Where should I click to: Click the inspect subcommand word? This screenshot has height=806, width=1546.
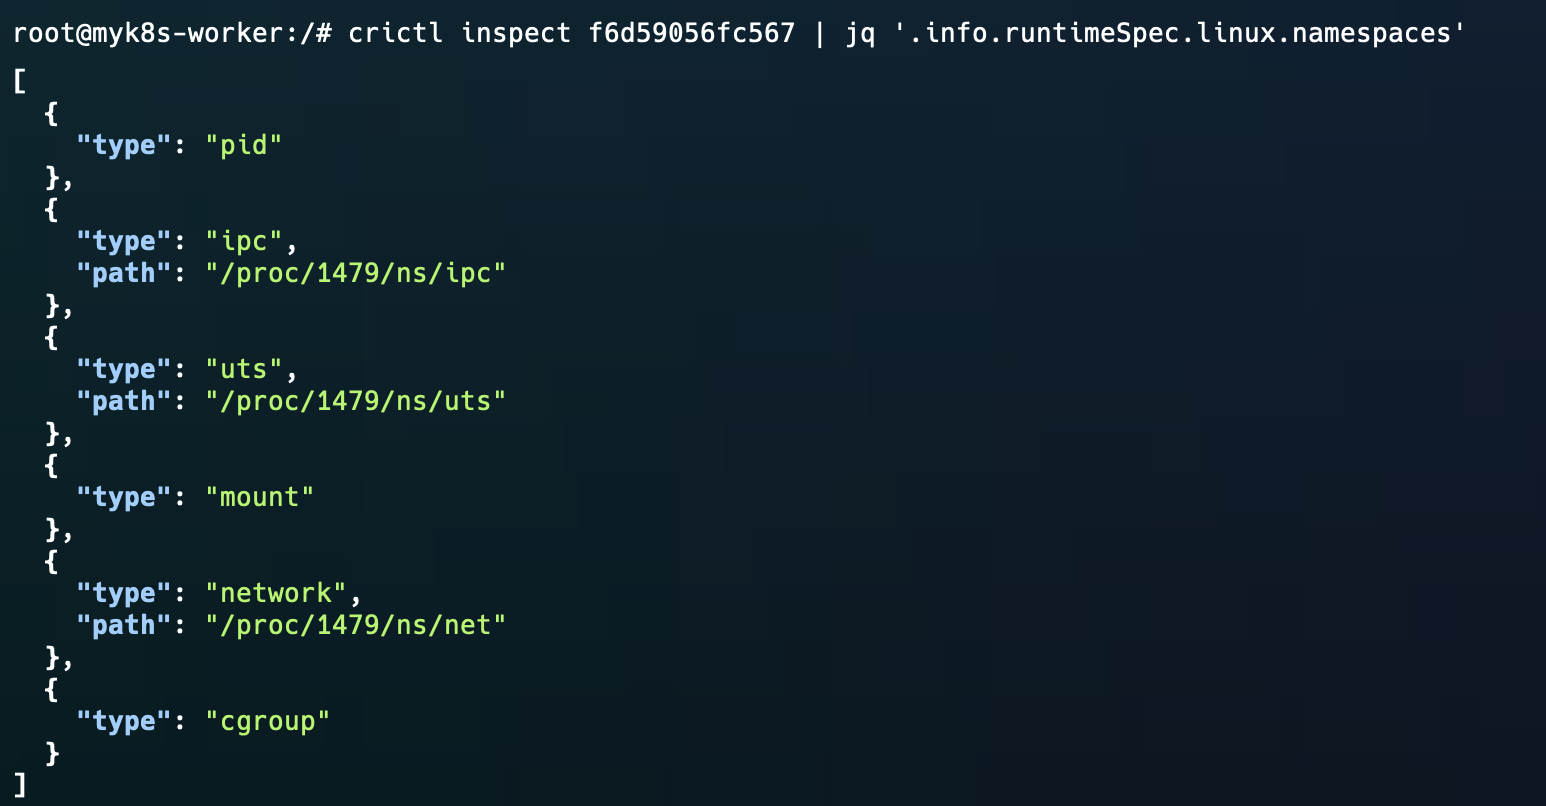pos(516,33)
